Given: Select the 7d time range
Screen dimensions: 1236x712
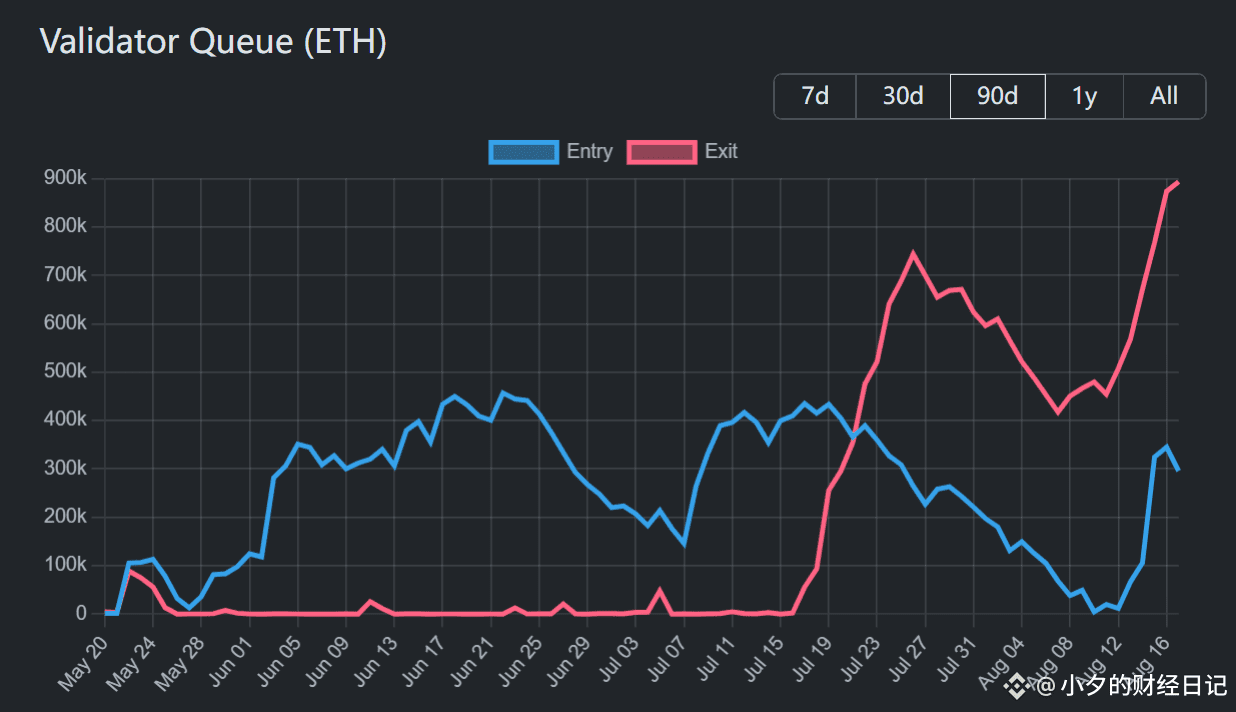Looking at the screenshot, I should click(x=815, y=96).
